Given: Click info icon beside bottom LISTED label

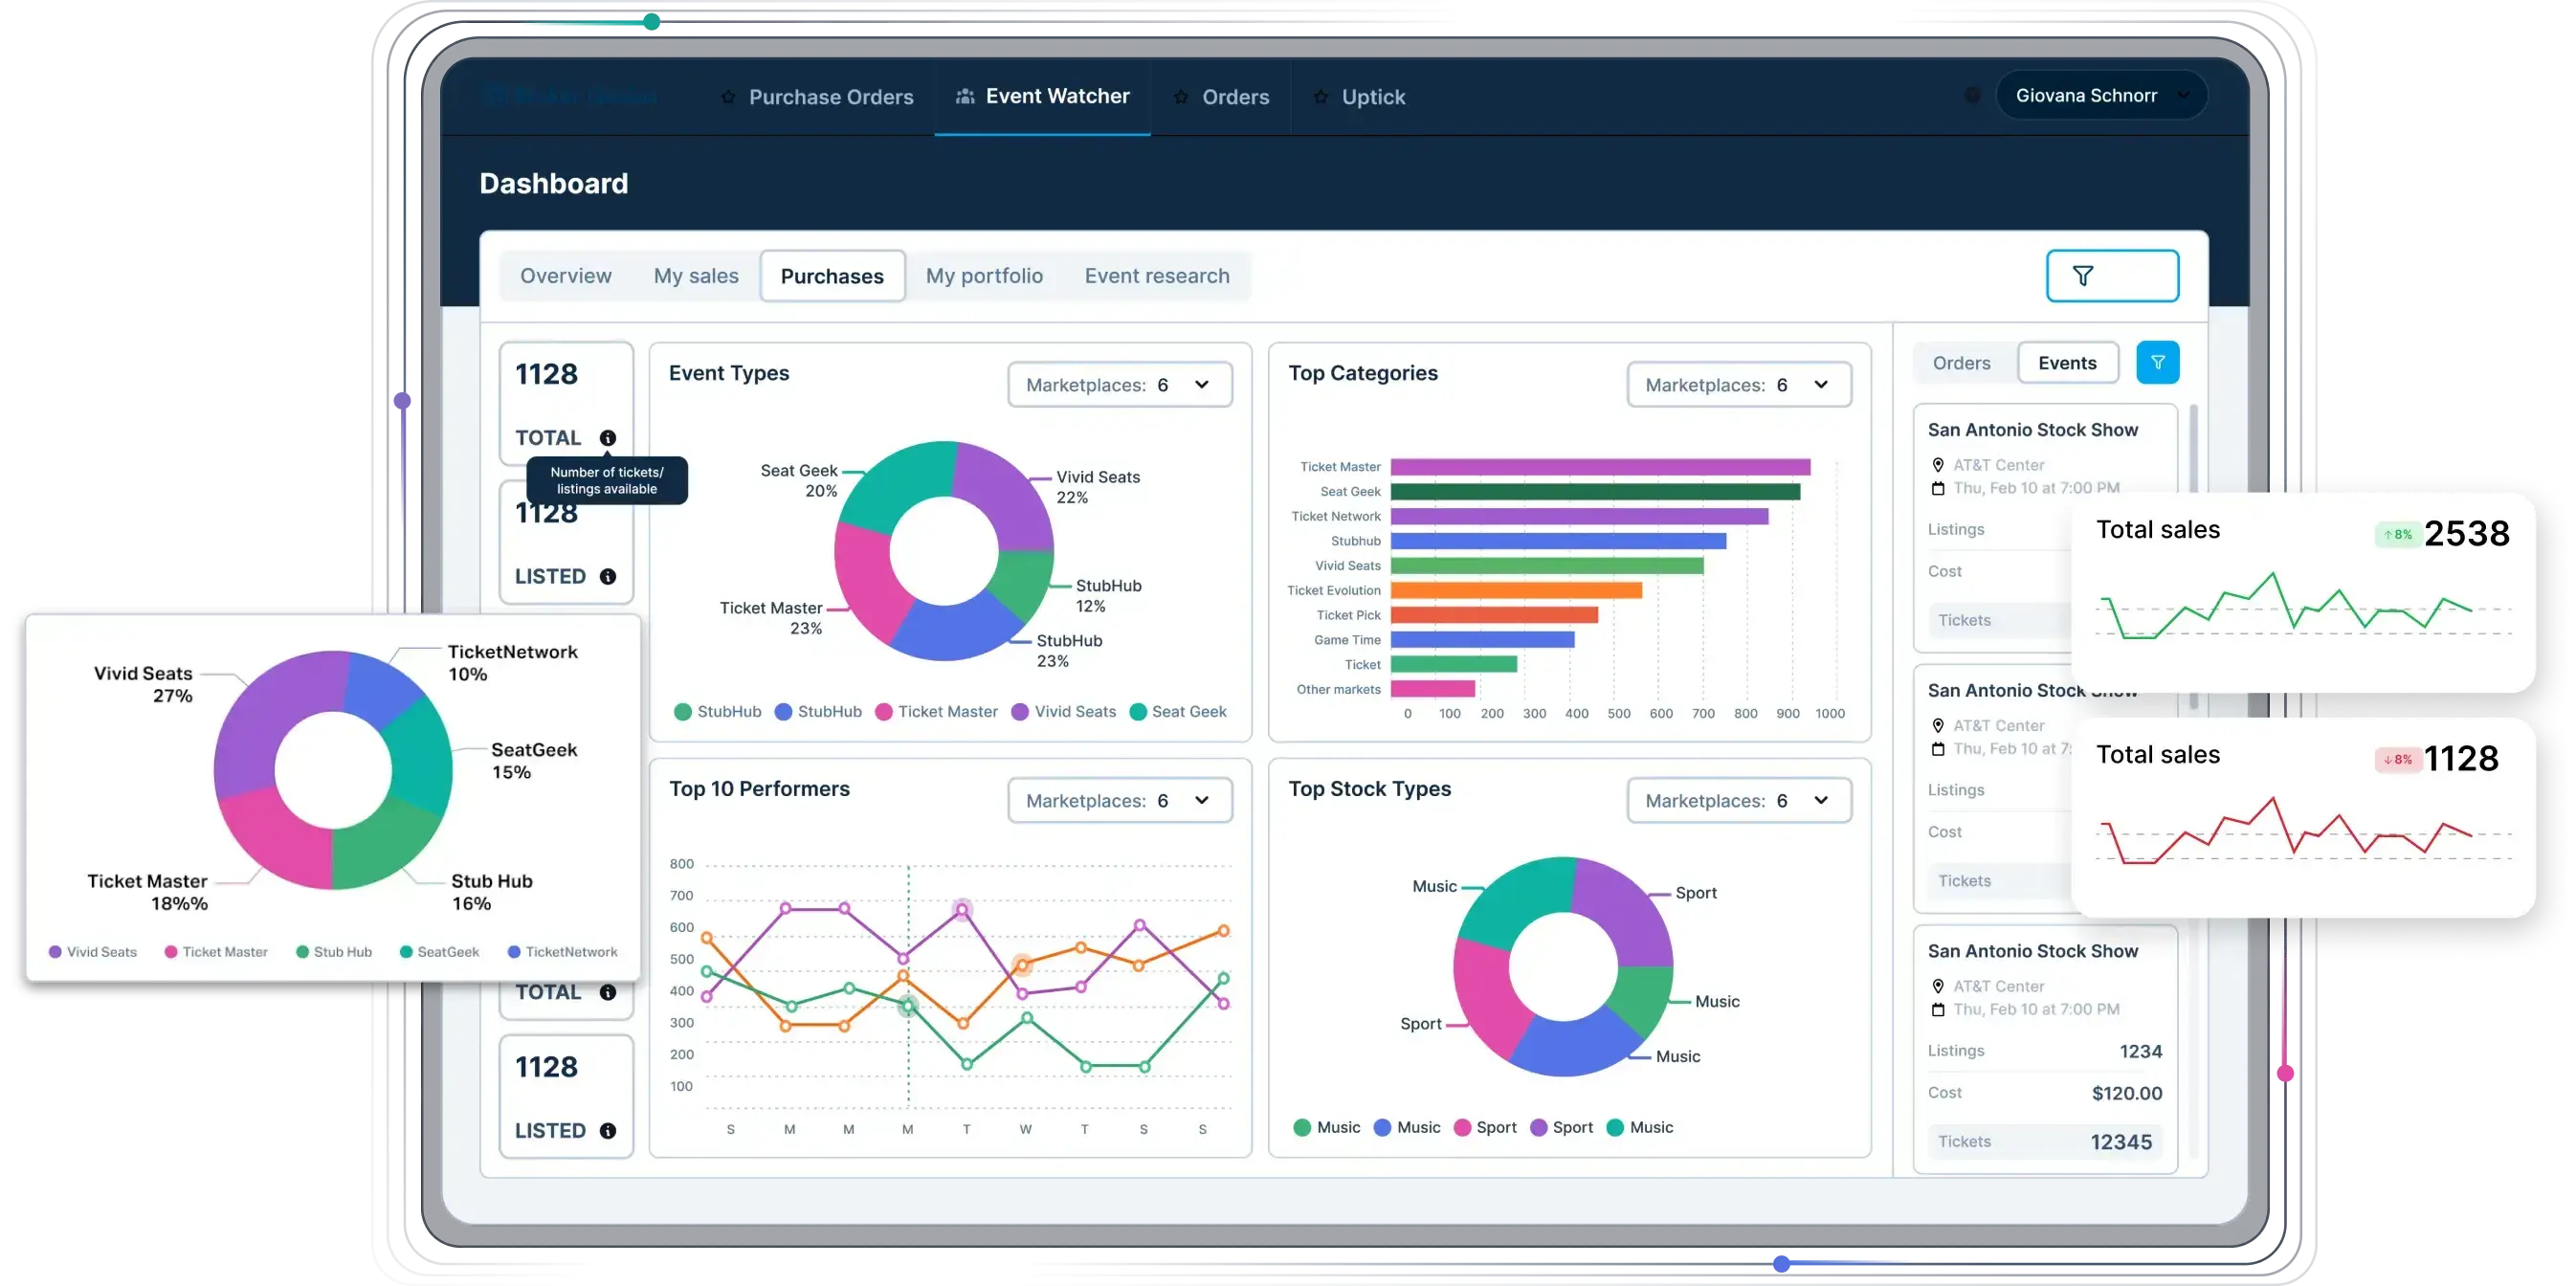Looking at the screenshot, I should point(607,1131).
